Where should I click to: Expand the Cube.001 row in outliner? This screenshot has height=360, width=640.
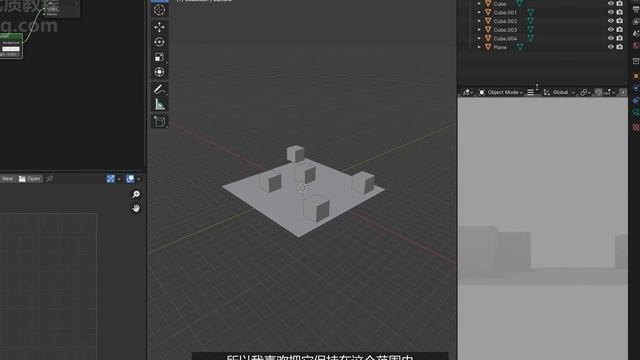pyautogui.click(x=479, y=12)
